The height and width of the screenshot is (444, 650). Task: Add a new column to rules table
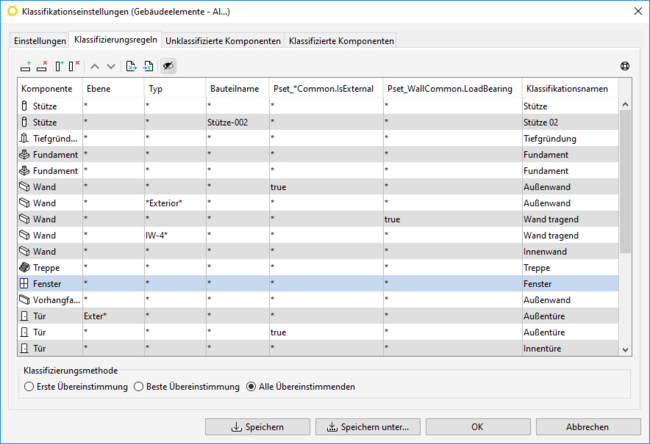pyautogui.click(x=59, y=66)
